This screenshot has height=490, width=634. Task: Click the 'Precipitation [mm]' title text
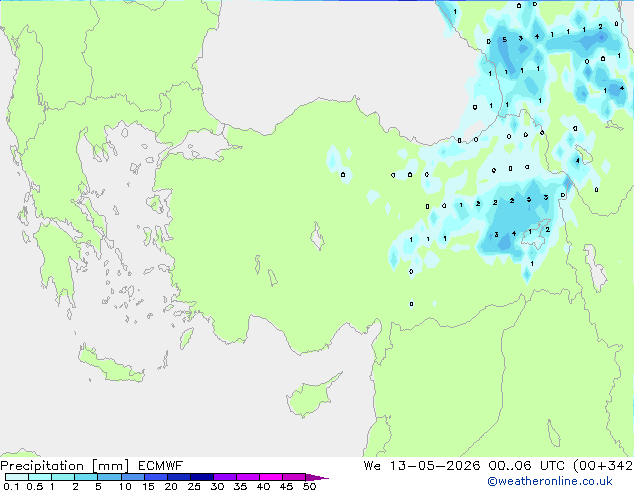coord(65,466)
